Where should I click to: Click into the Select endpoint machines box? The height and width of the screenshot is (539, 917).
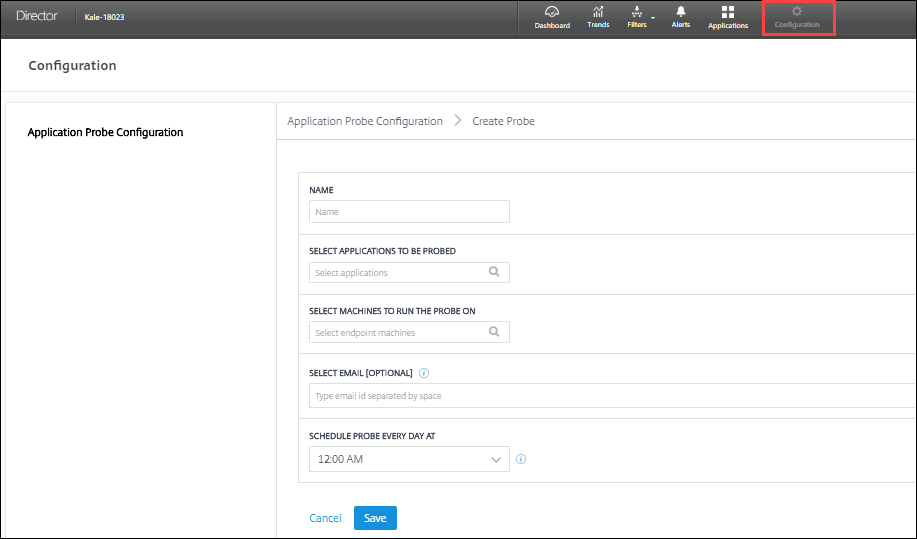pyautogui.click(x=397, y=332)
